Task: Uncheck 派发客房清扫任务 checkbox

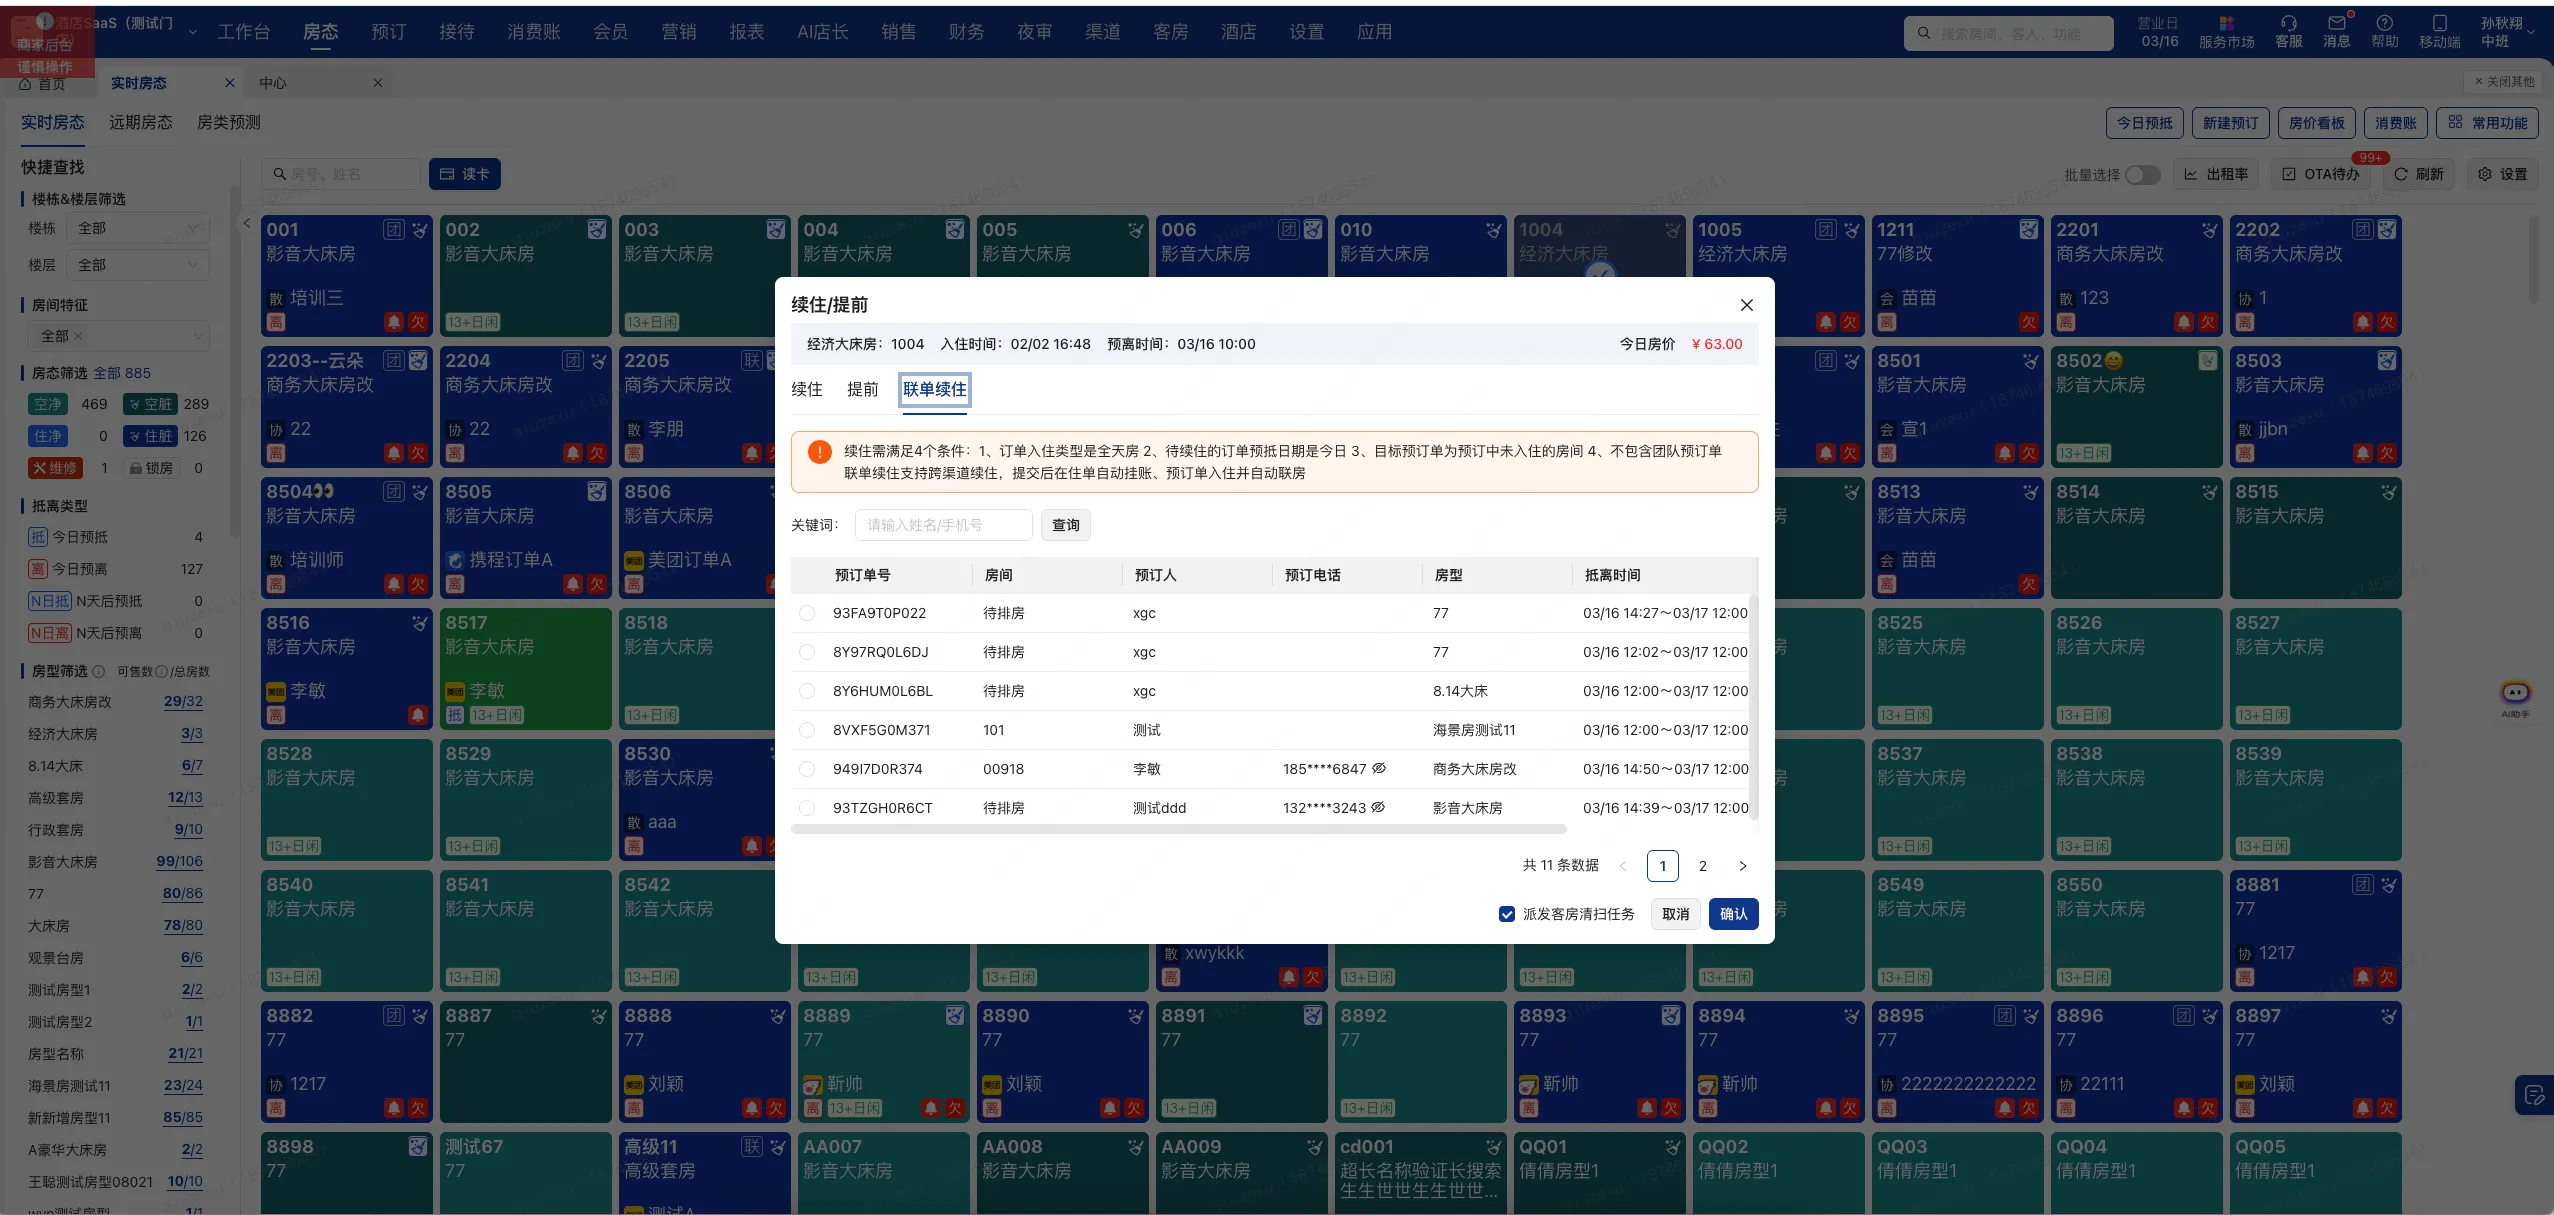Action: click(1506, 913)
